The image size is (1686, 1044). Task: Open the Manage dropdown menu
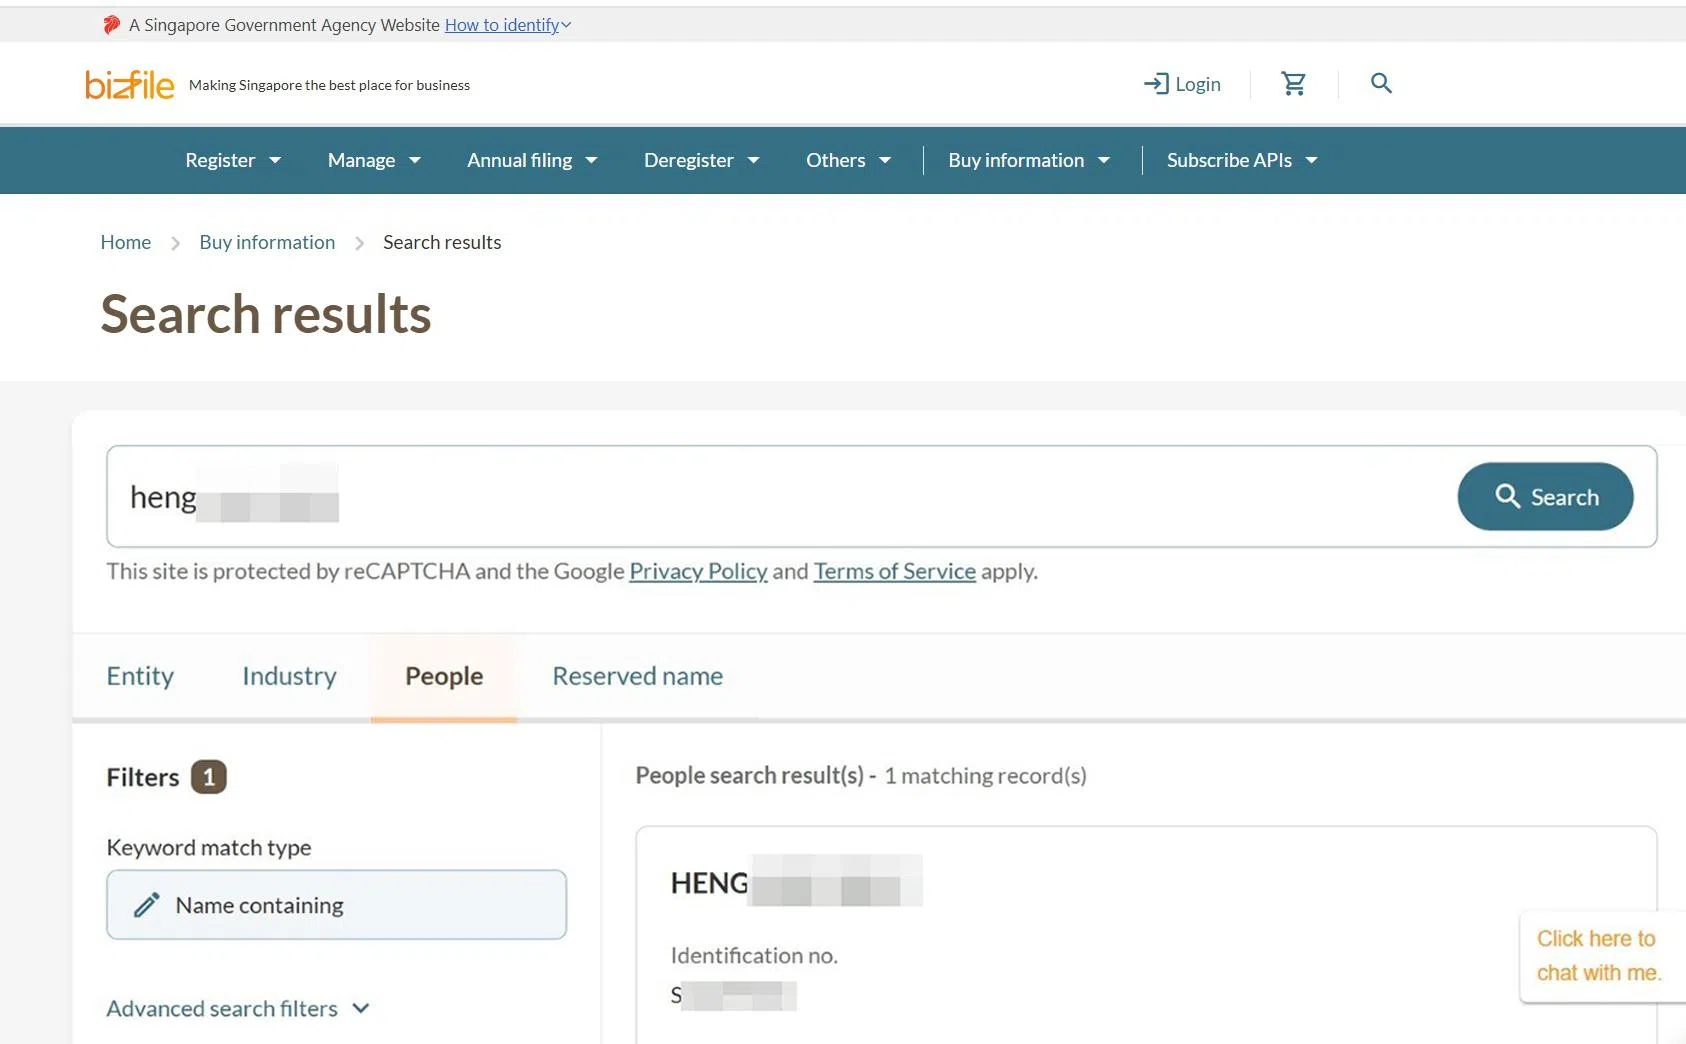373,160
